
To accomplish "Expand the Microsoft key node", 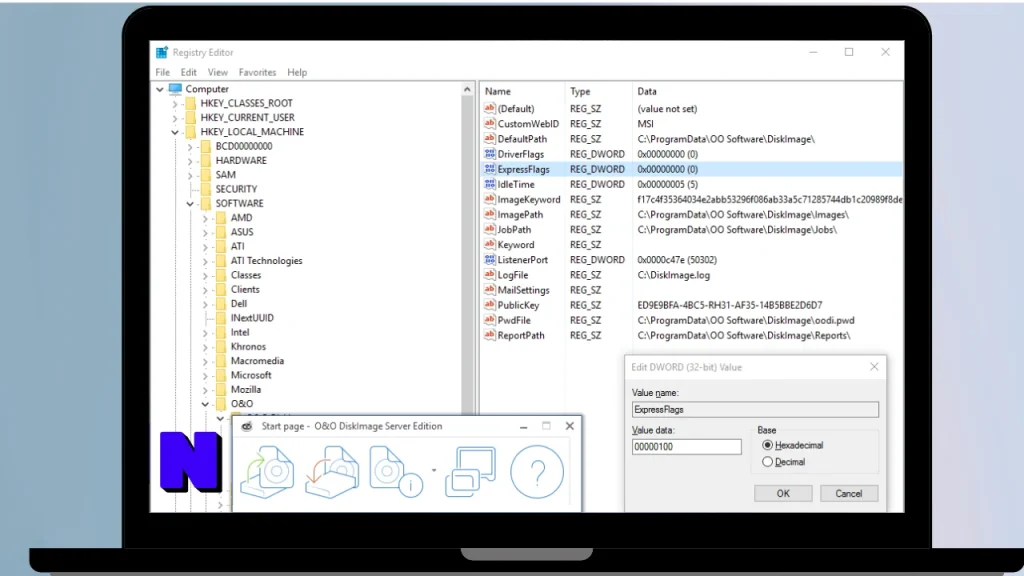I will coord(205,376).
